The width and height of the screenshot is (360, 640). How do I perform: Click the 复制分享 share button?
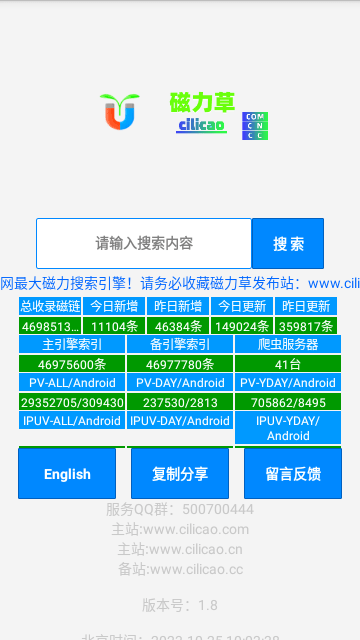(x=180, y=473)
